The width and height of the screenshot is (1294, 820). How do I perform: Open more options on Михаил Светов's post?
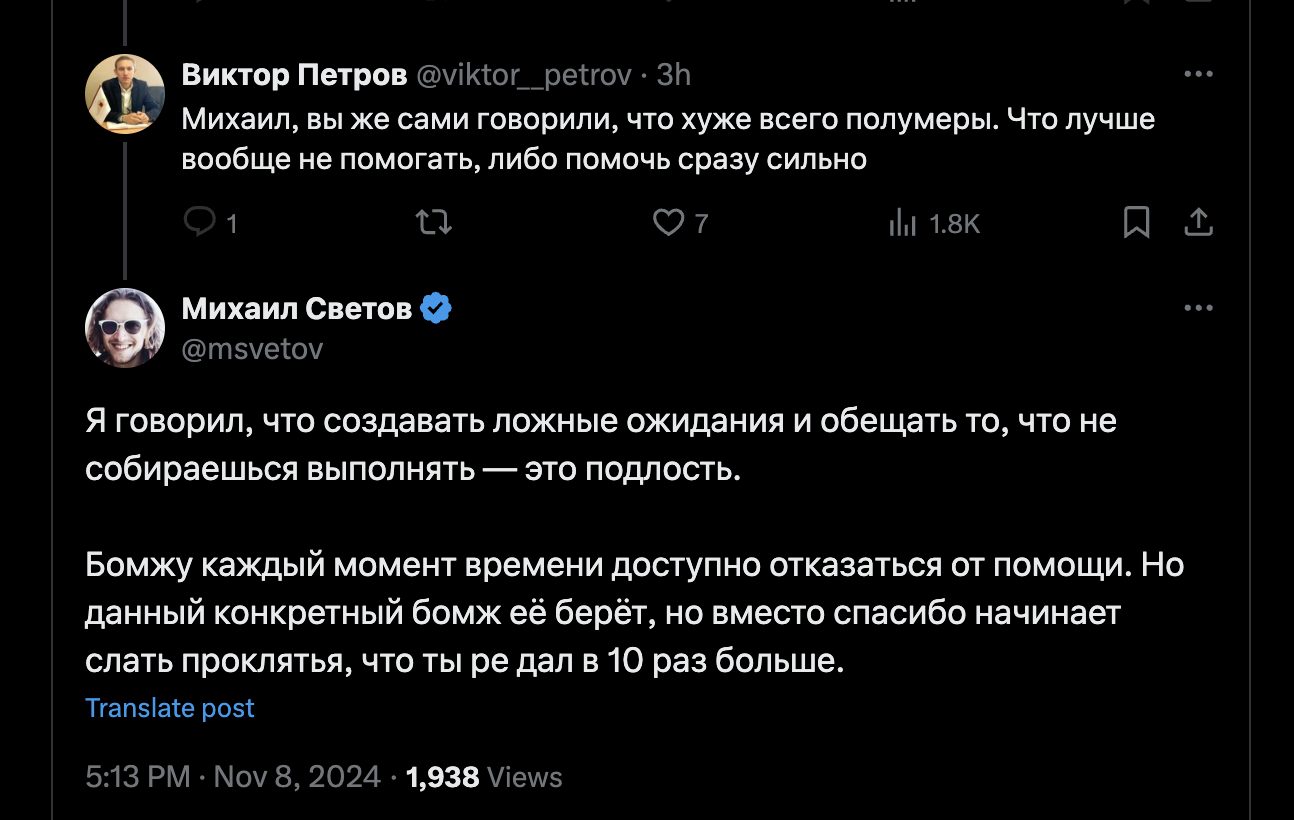[1198, 308]
